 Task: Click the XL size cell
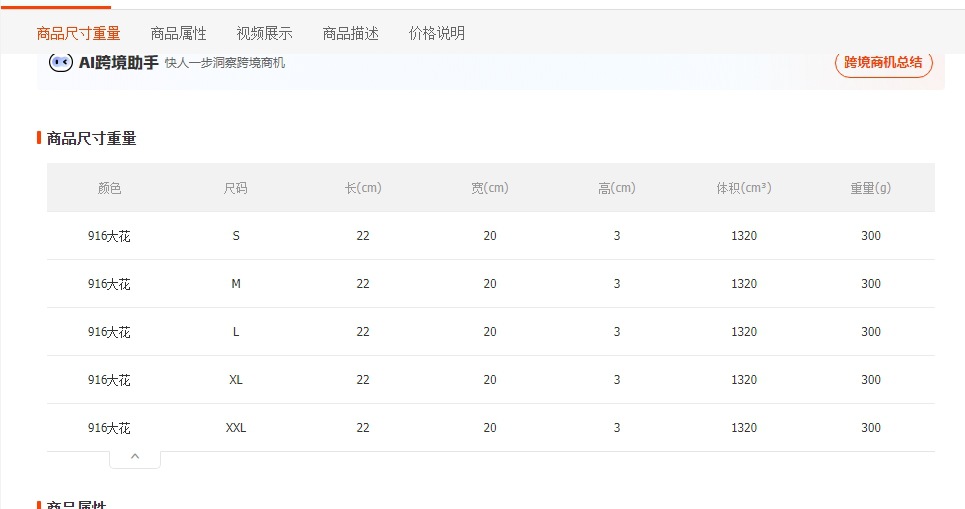236,380
